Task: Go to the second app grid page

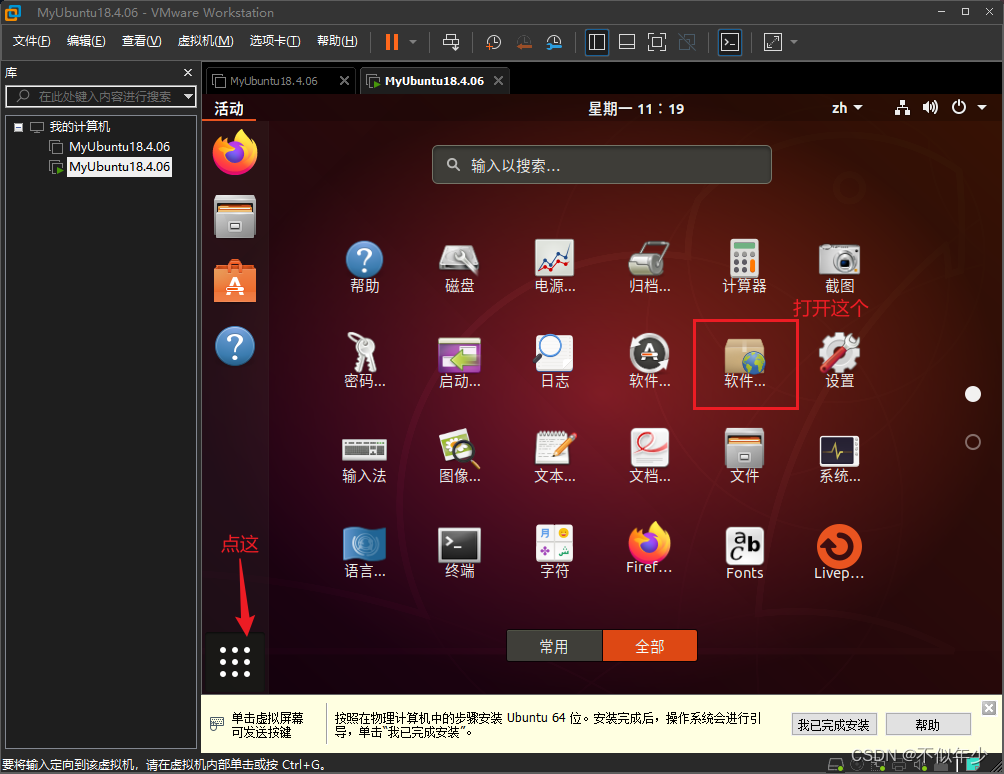Action: (x=973, y=442)
